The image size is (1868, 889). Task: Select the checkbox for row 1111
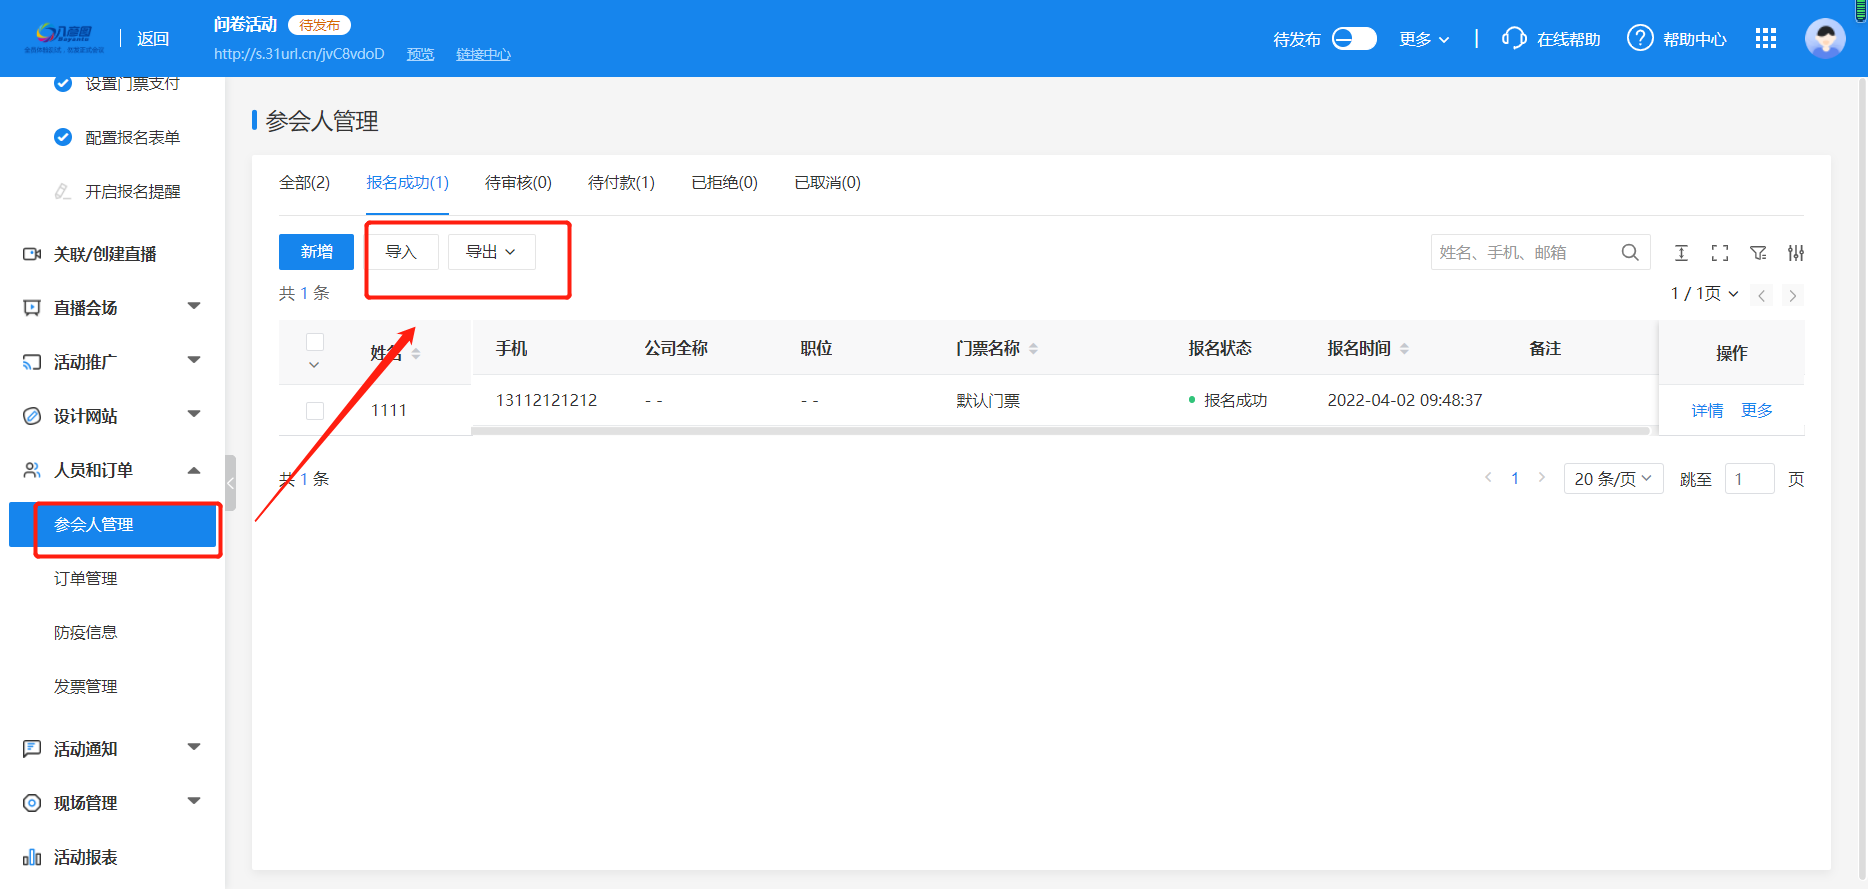(315, 411)
